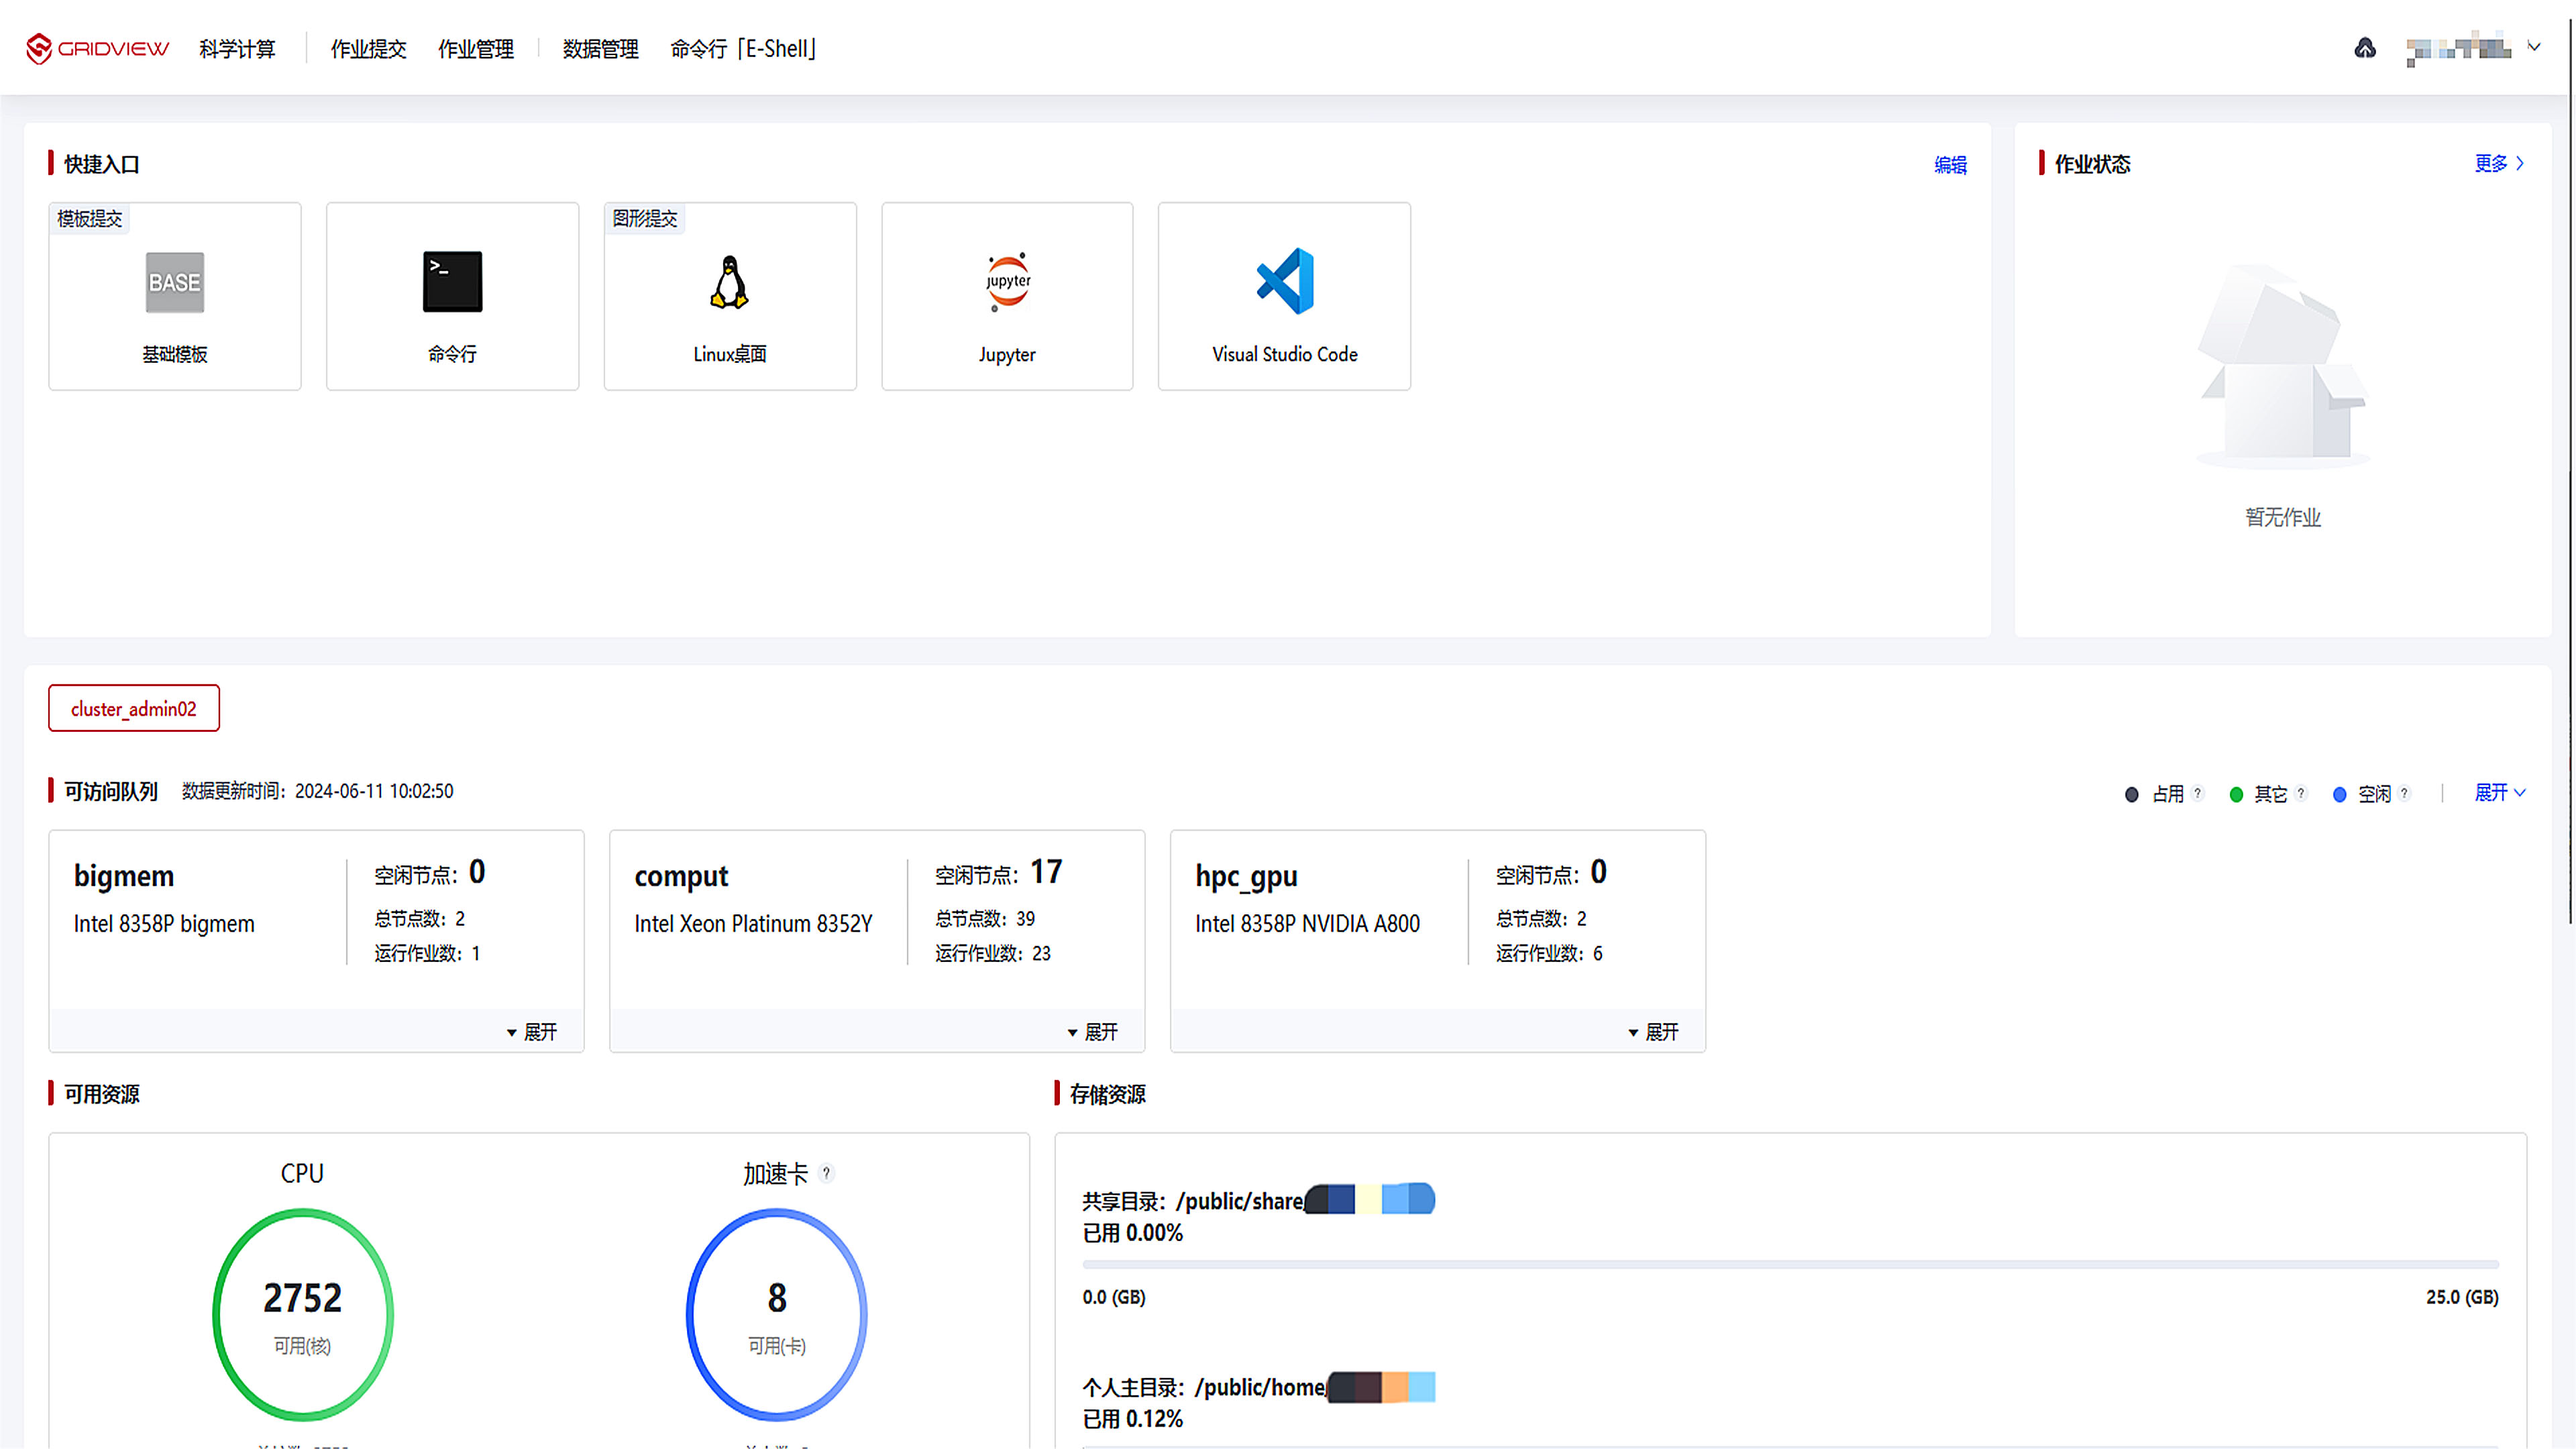Click the cloud upload icon in the header
The height and width of the screenshot is (1449, 2576).
click(2365, 48)
